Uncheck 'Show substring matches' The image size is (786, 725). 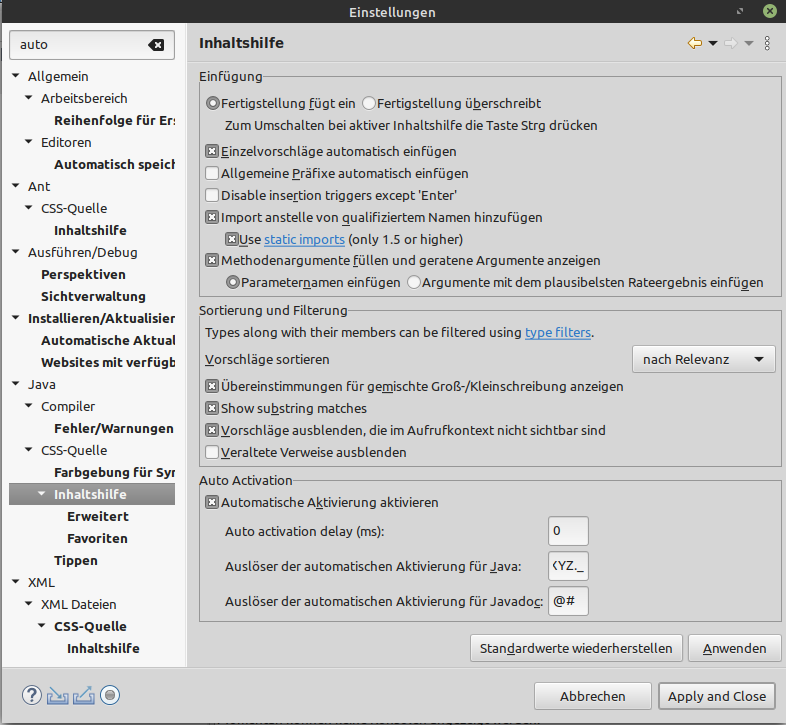pyautogui.click(x=212, y=408)
